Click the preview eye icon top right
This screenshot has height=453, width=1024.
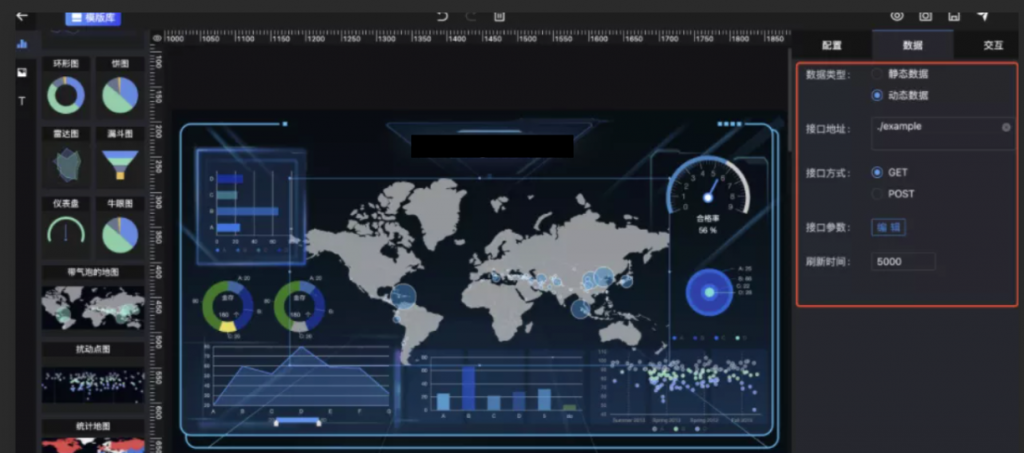click(897, 16)
